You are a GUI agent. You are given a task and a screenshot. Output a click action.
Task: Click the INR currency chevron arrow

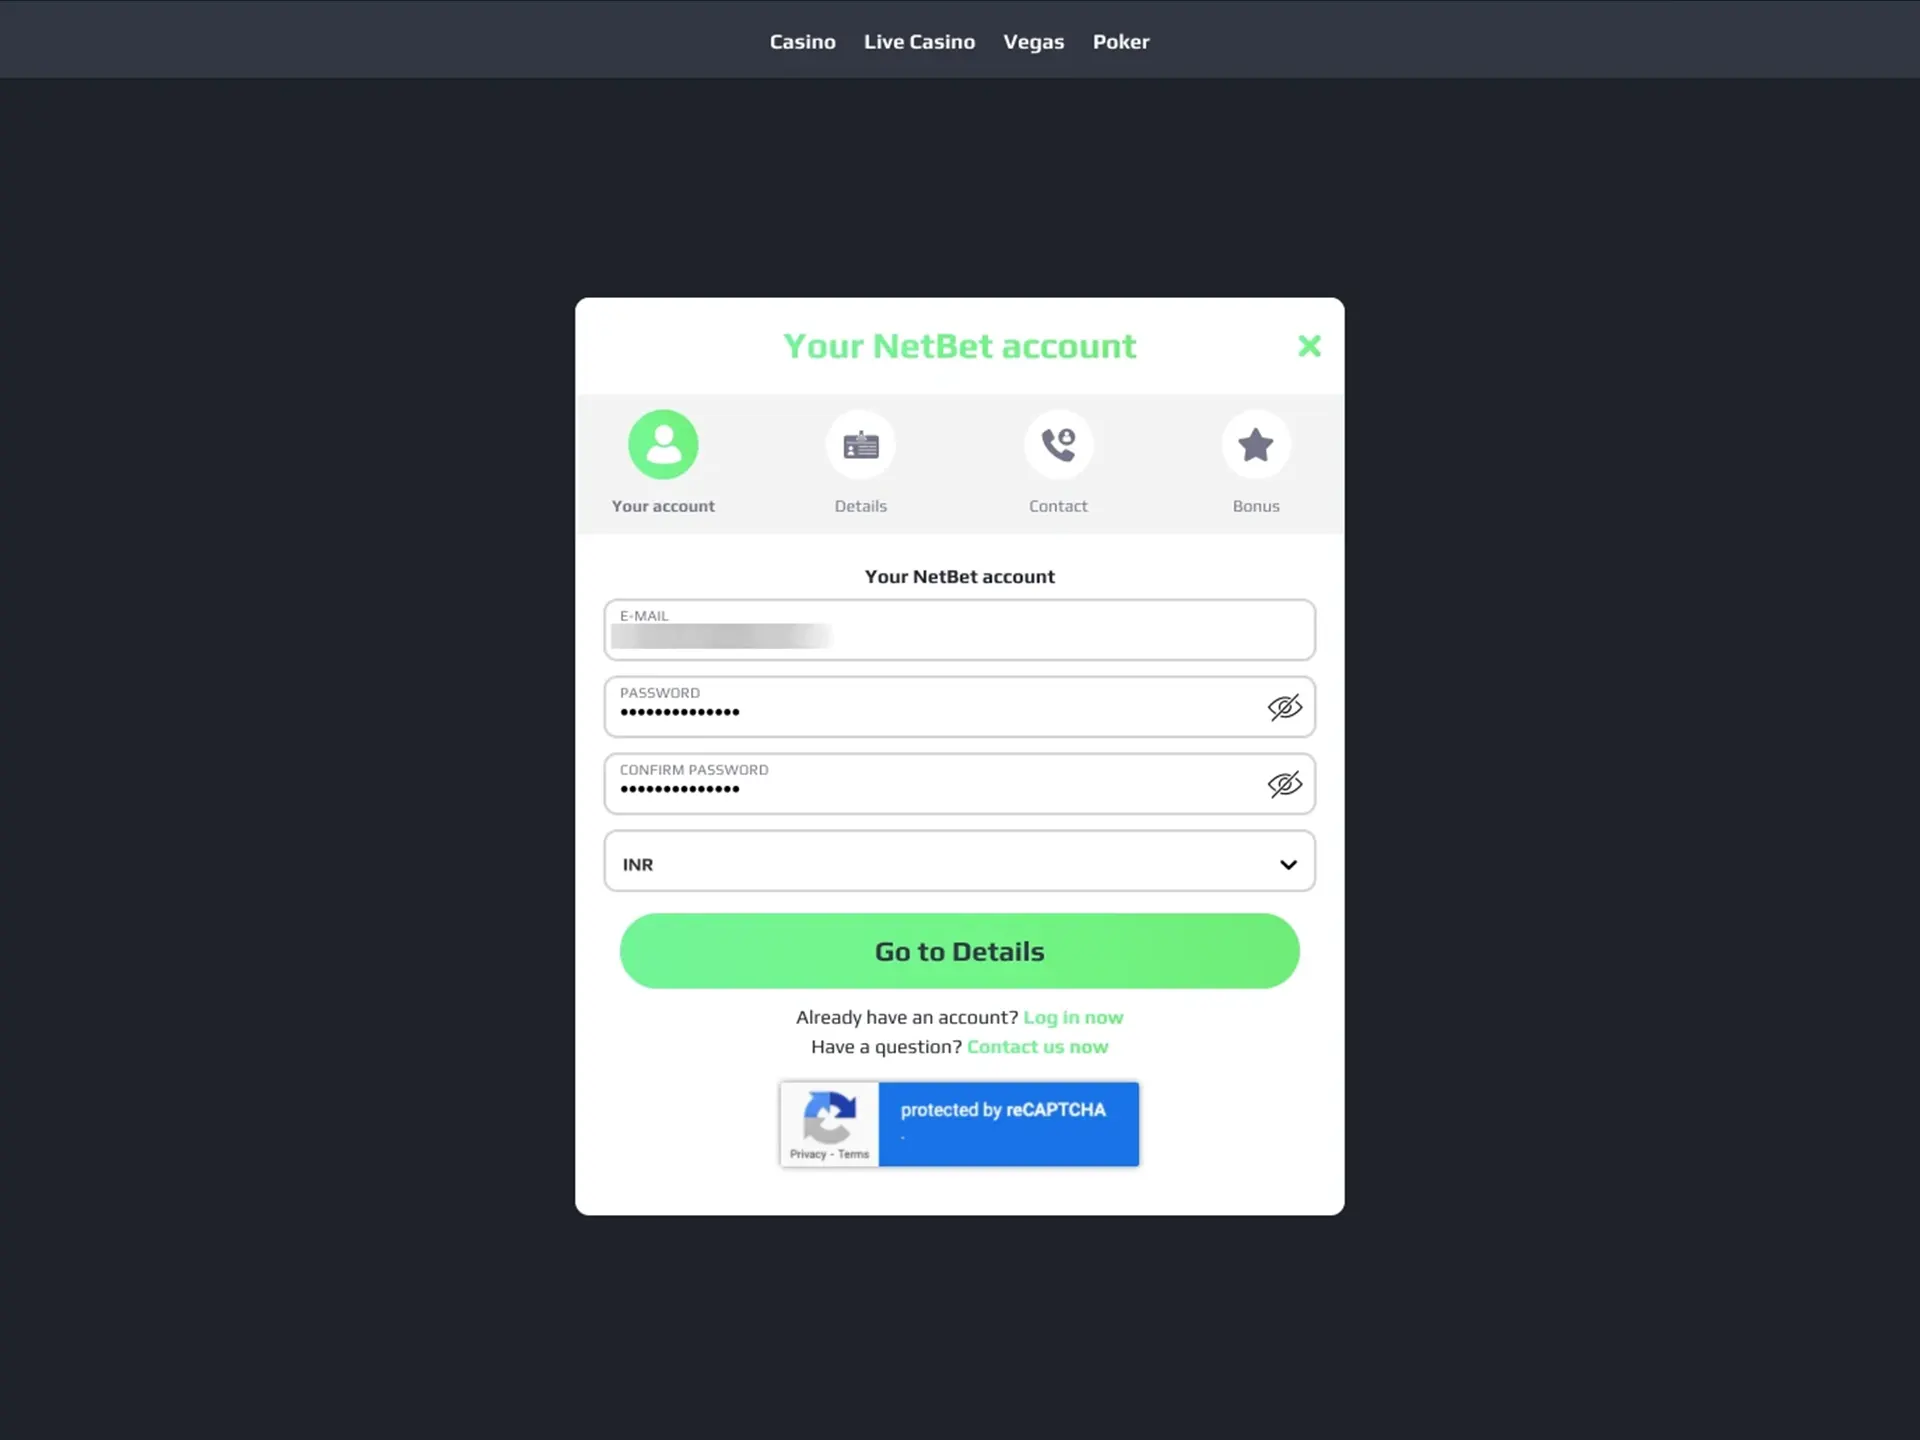1288,864
